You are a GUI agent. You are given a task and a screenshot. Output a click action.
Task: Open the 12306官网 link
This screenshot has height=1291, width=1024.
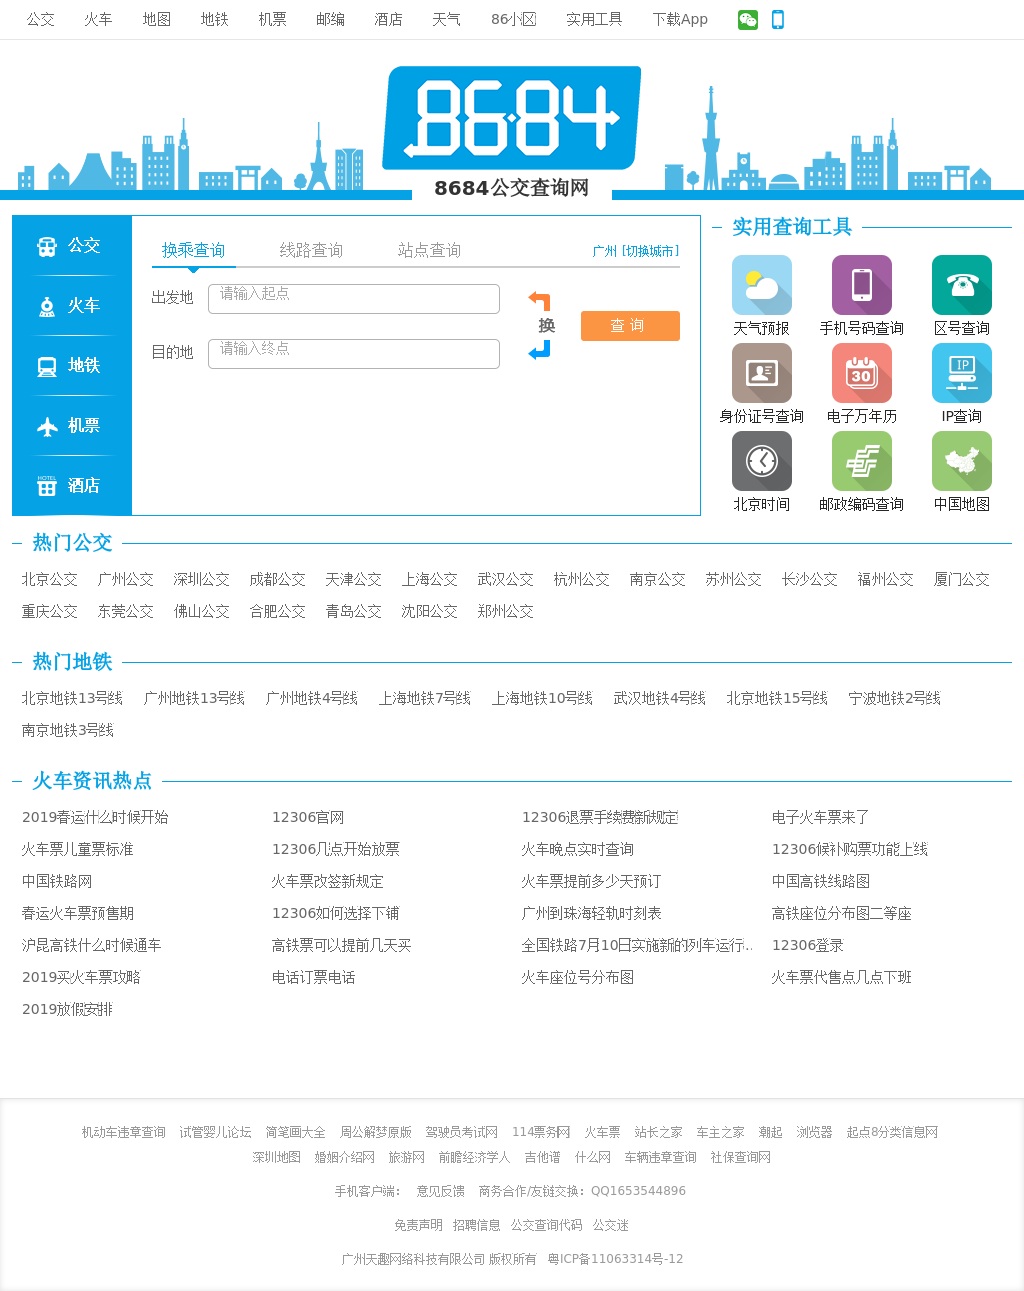pyautogui.click(x=308, y=817)
